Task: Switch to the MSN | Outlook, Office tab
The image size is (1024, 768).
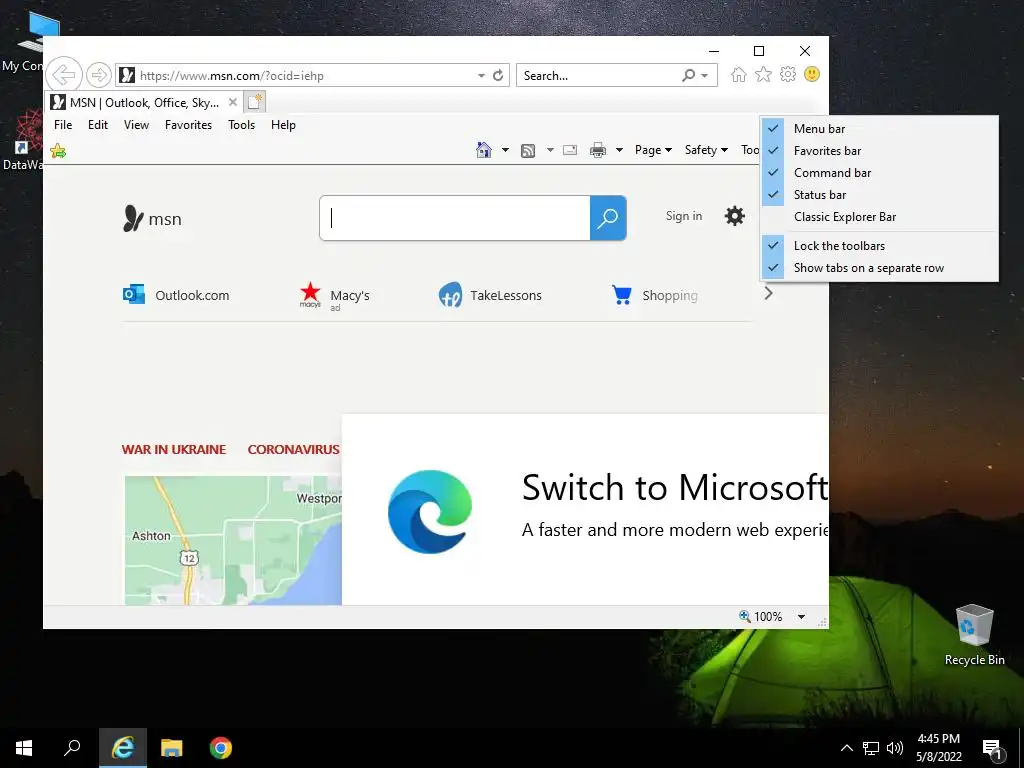Action: 144,103
